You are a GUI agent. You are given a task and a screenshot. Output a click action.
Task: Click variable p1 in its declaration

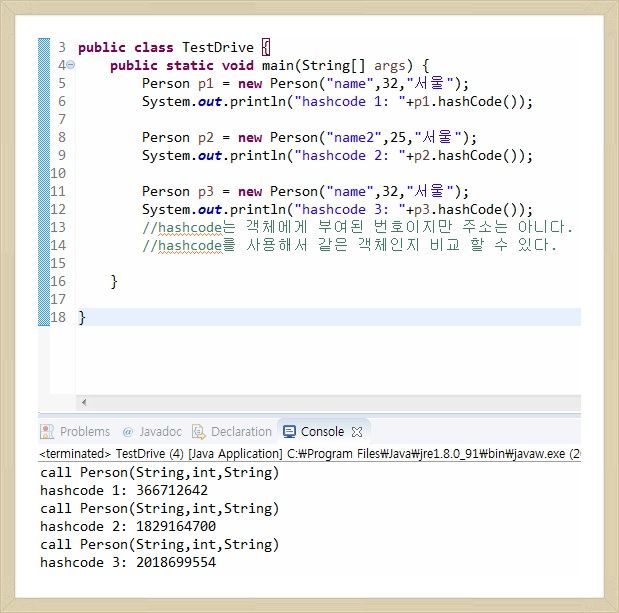205,84
